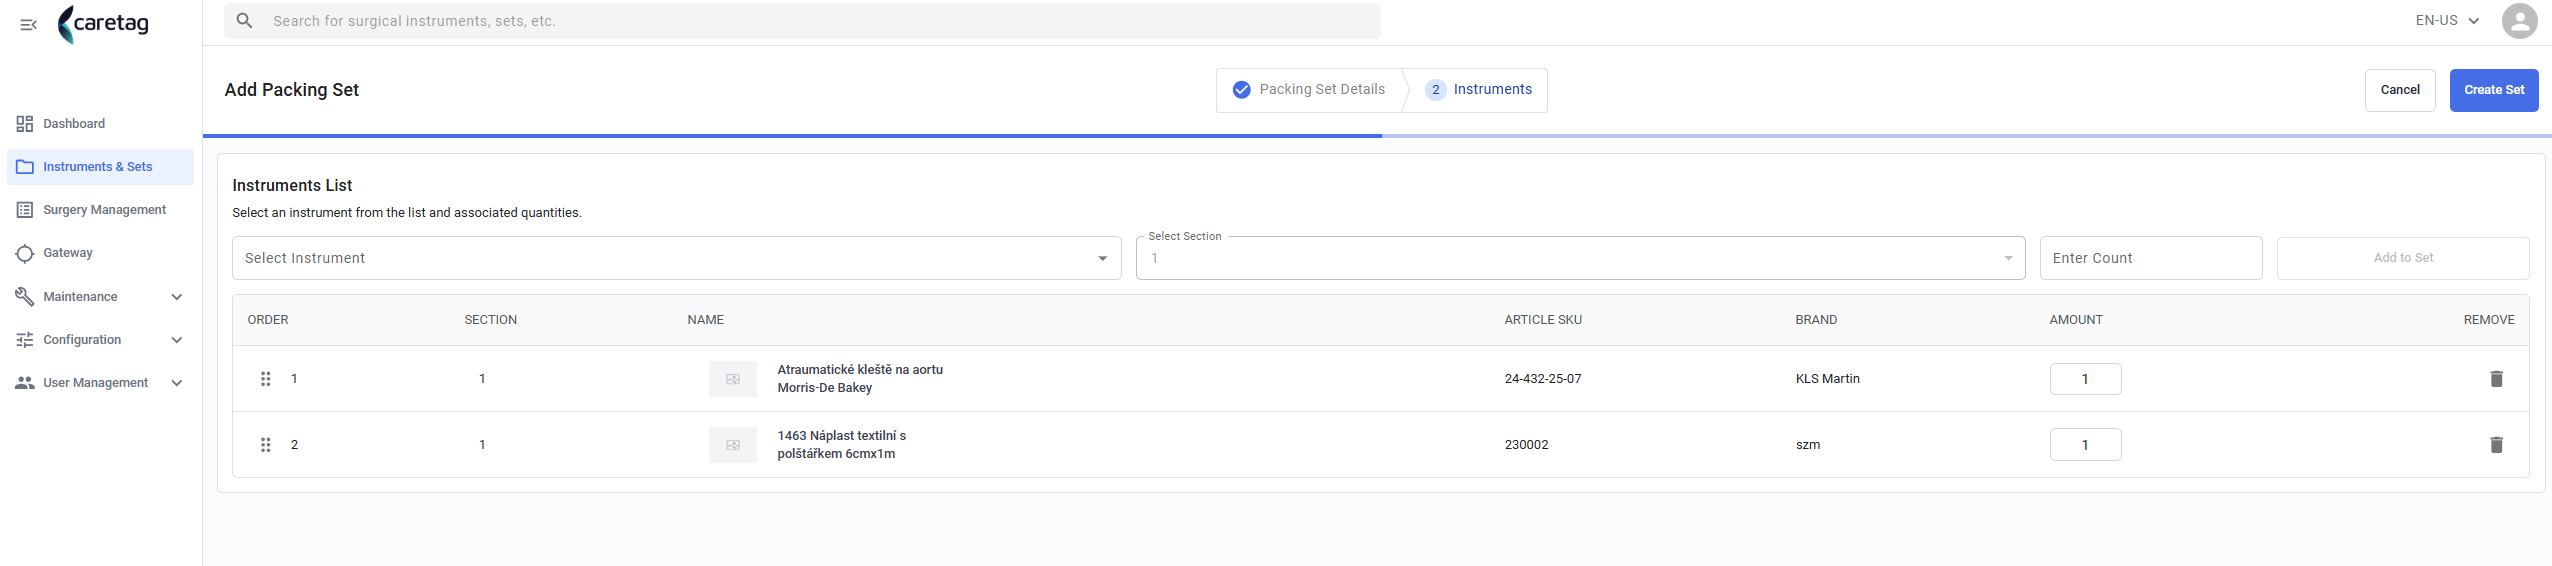Click the Enter Count field

[2150, 258]
